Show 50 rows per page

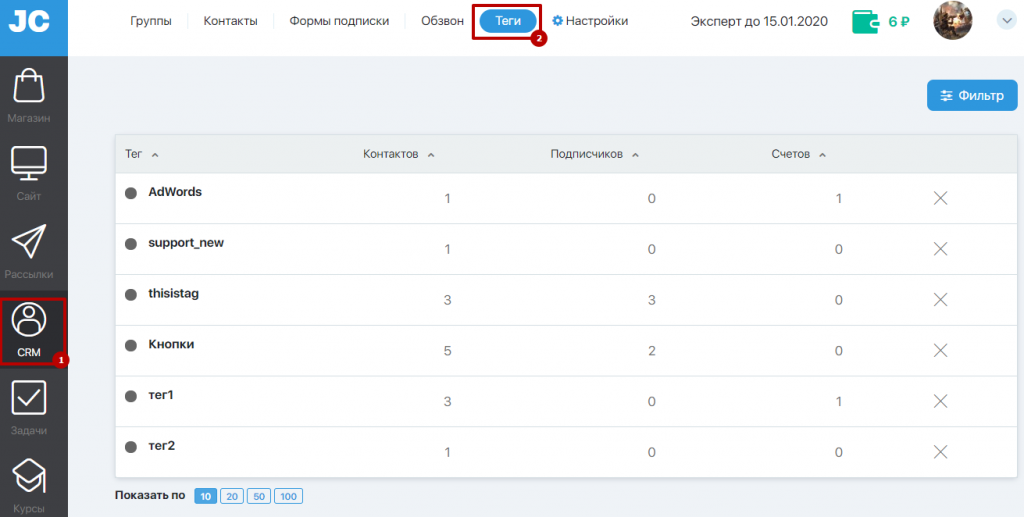point(258,496)
